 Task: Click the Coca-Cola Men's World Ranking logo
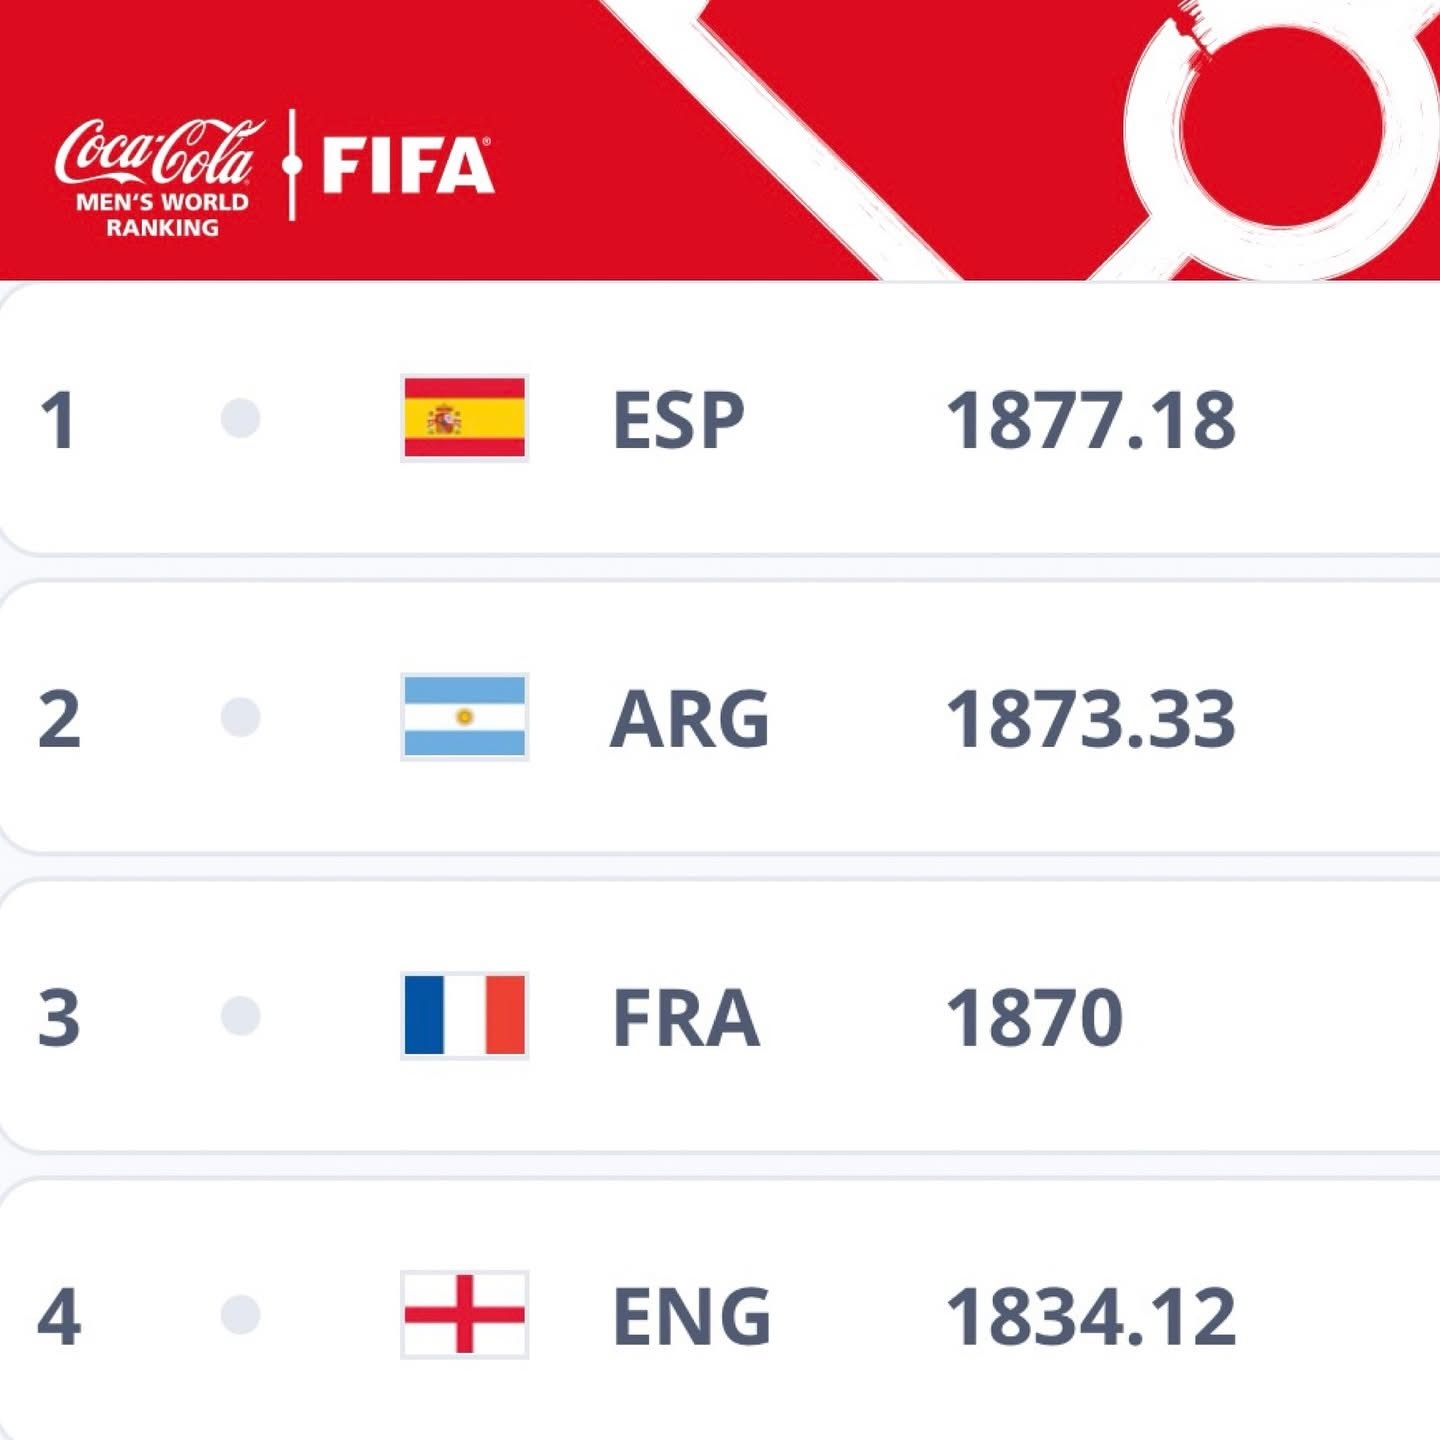161,176
